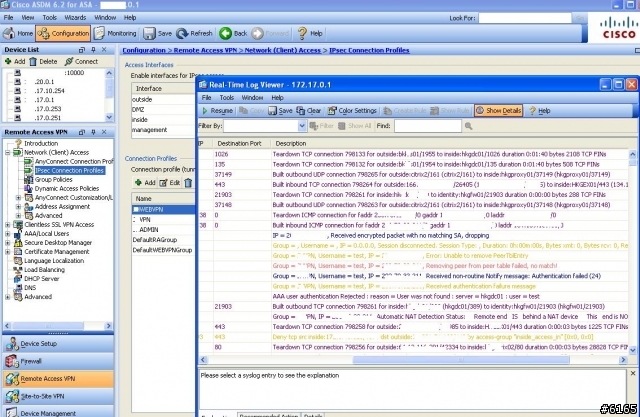The image size is (640, 417).
Task: Clear the Real-Time Log Viewer entries
Action: click(x=309, y=111)
